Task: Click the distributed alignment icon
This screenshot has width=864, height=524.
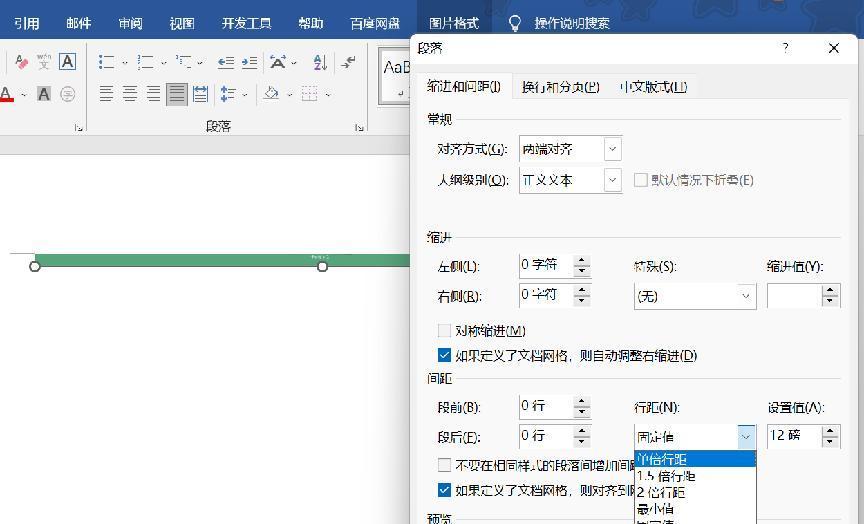Action: tap(201, 94)
